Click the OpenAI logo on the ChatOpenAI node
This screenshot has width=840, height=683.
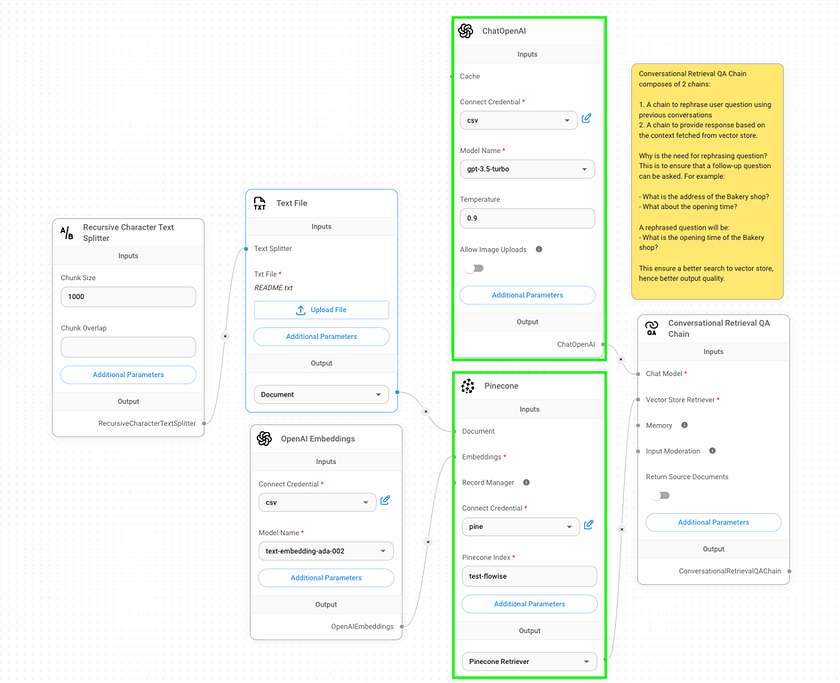tap(465, 30)
